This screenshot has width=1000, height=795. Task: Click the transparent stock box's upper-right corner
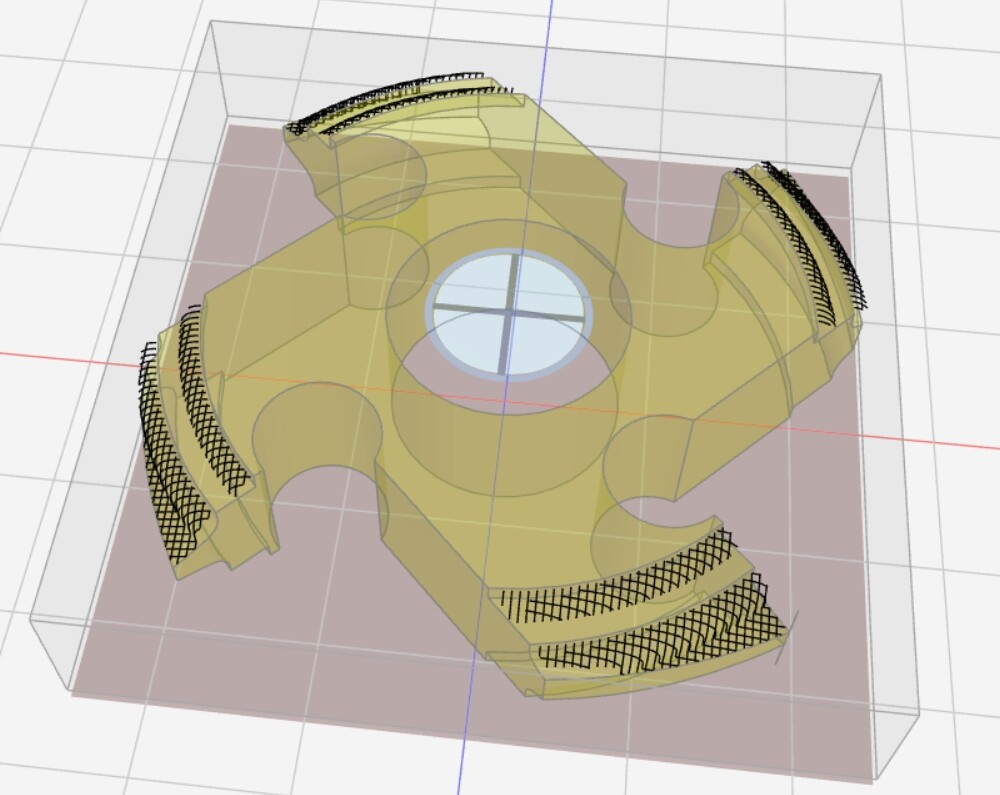pos(880,80)
